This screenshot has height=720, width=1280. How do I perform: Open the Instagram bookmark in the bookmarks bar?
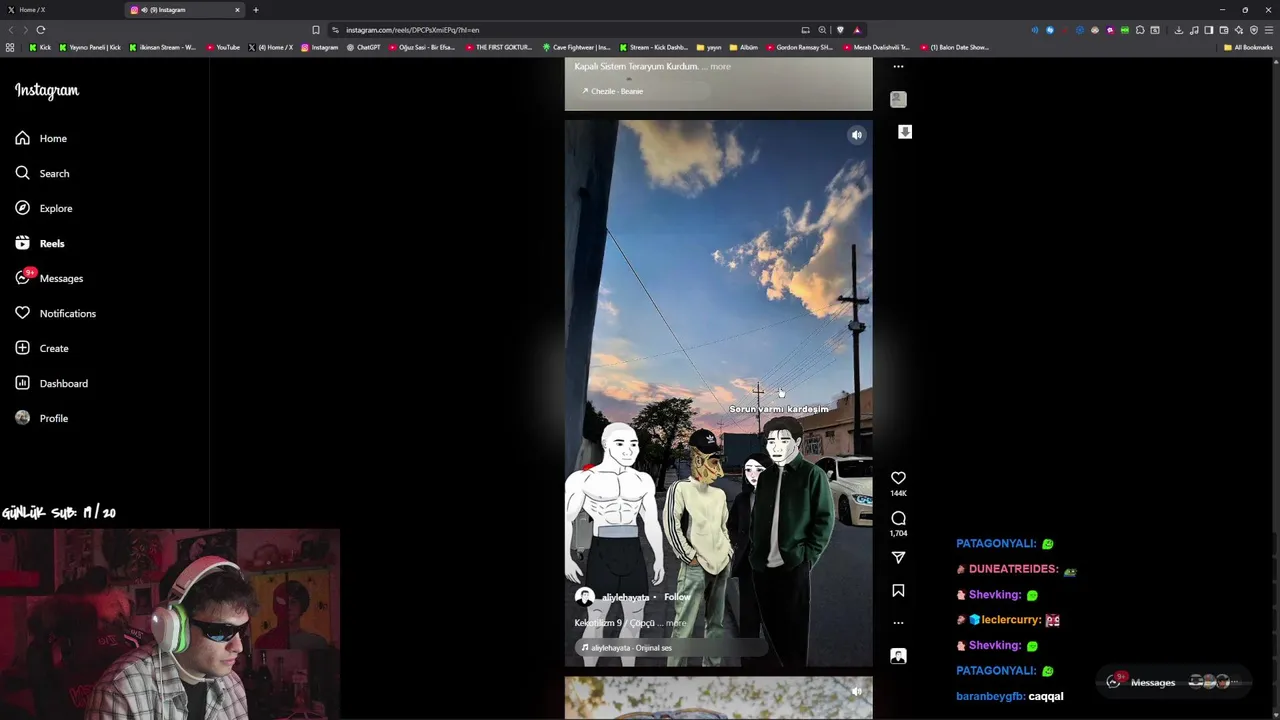coord(320,47)
